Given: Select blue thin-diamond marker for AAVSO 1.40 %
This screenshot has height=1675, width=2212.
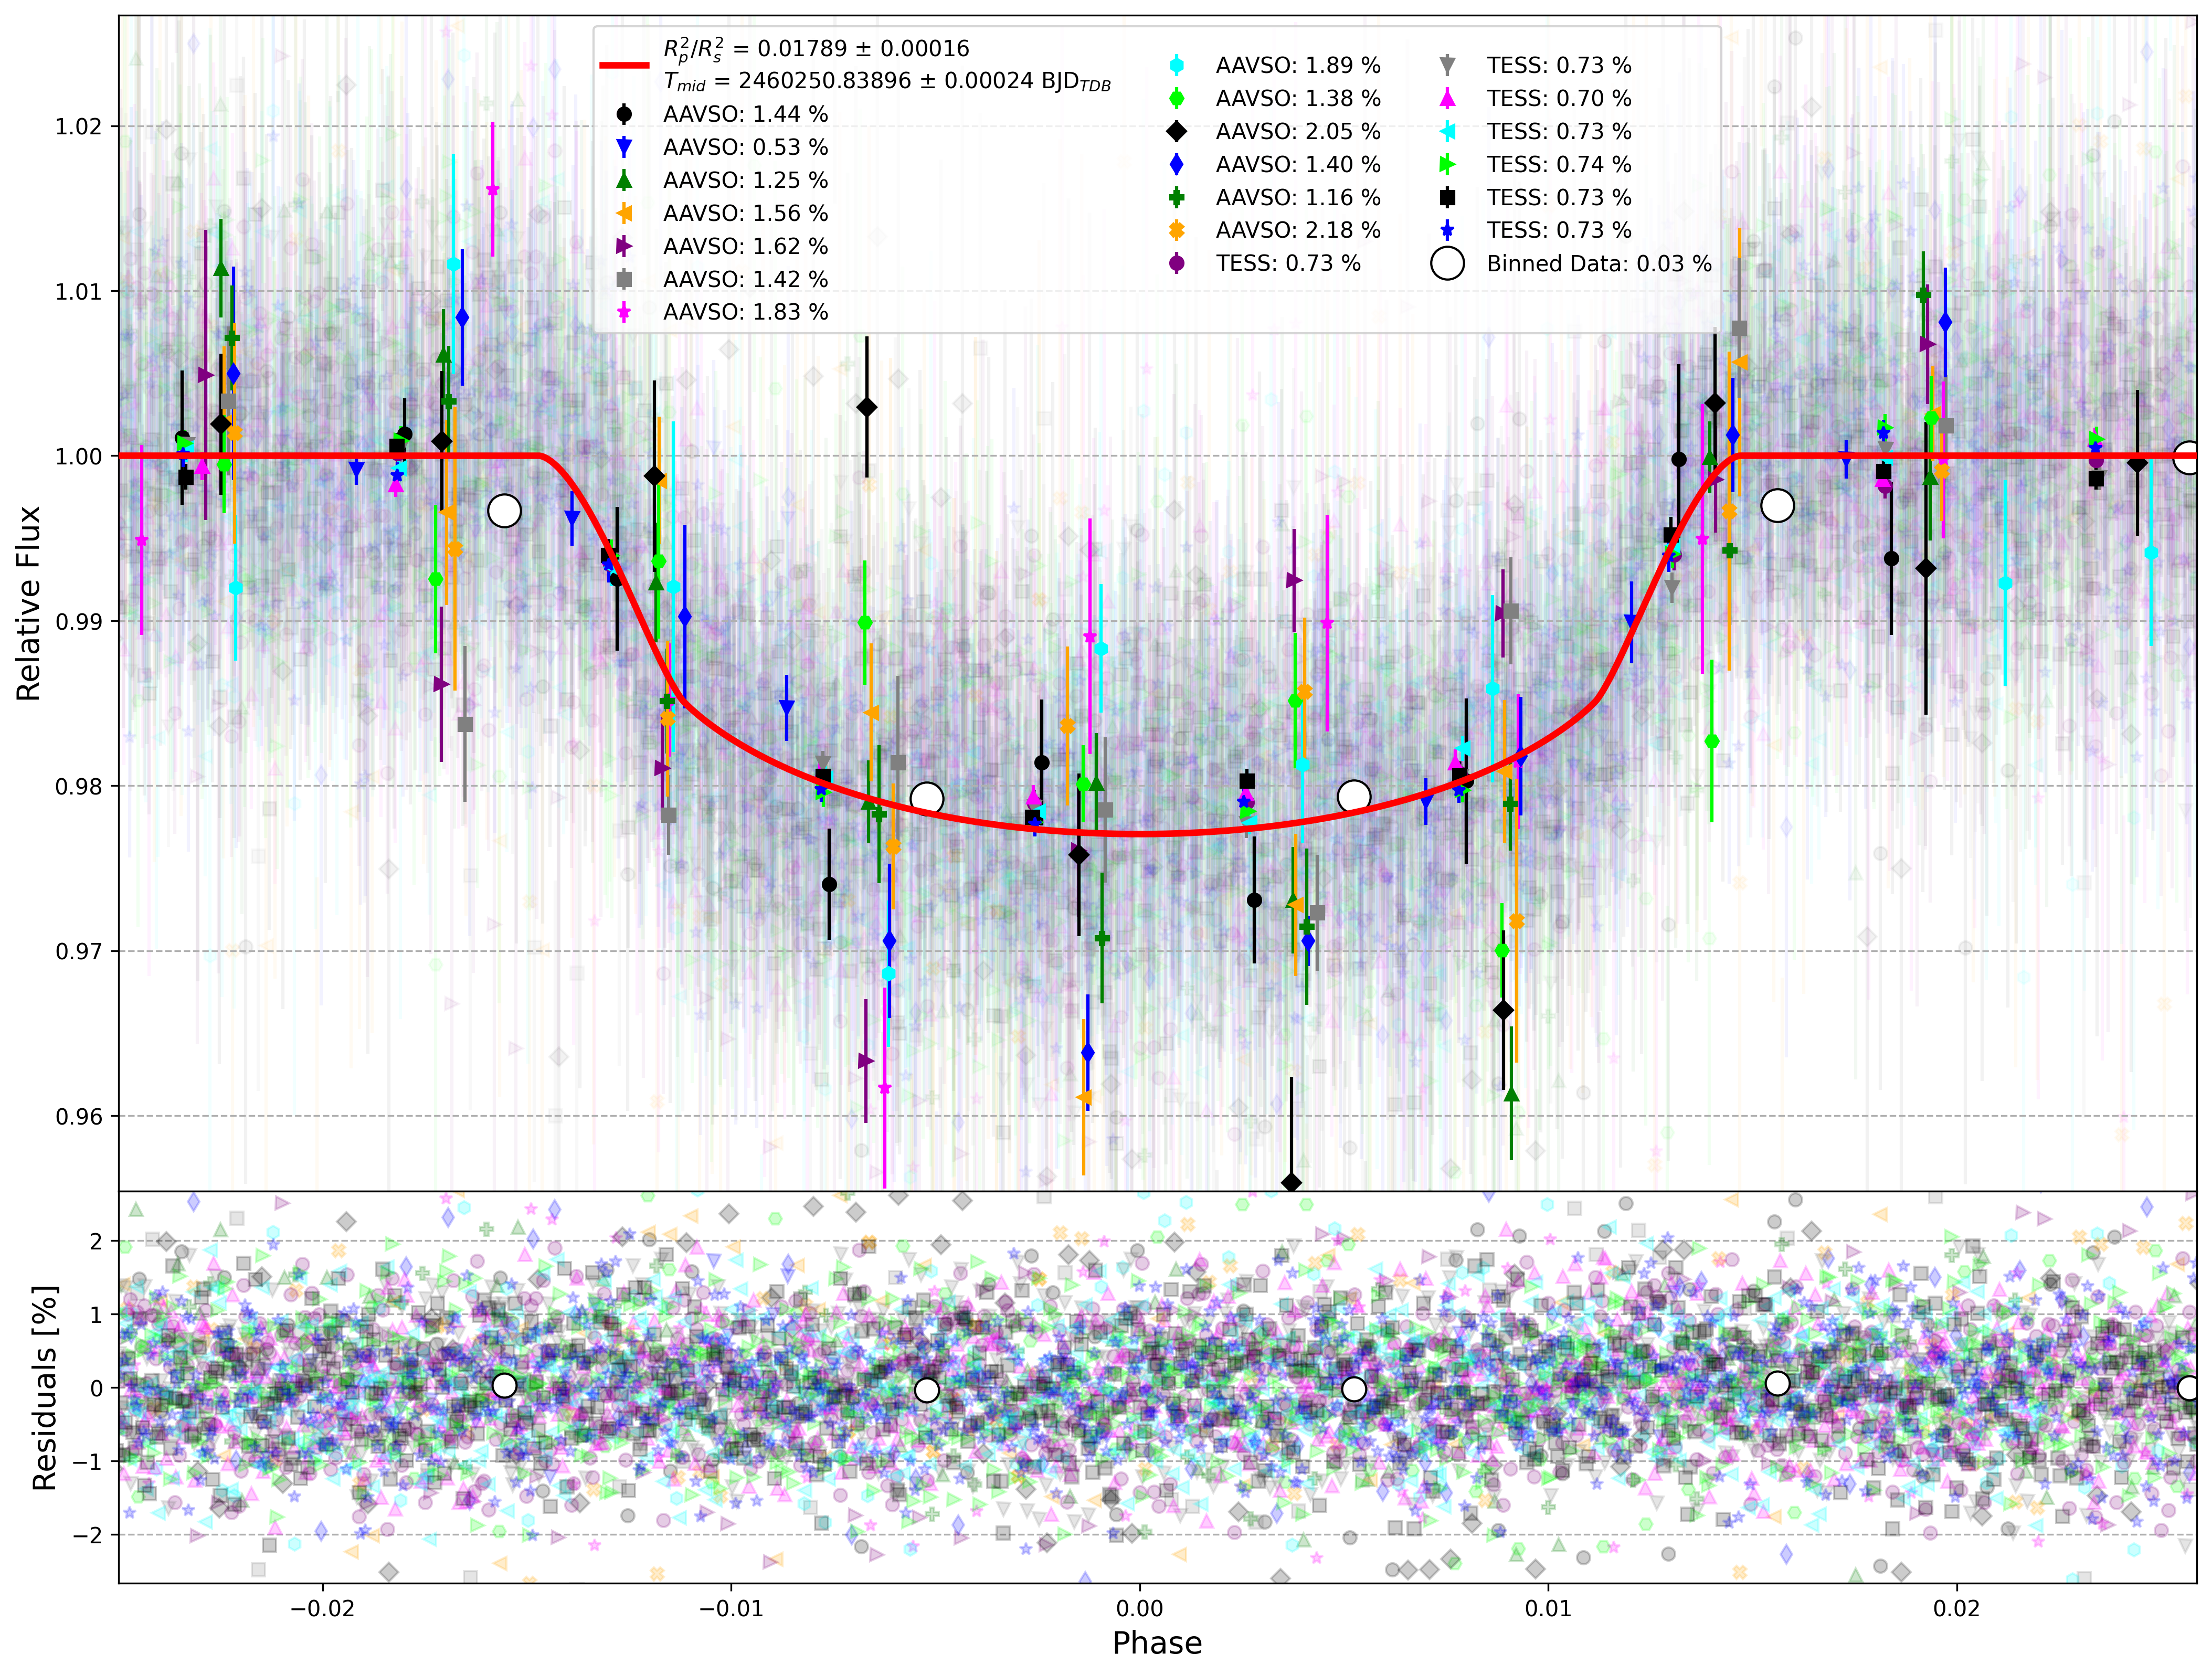Looking at the screenshot, I should point(1177,164).
